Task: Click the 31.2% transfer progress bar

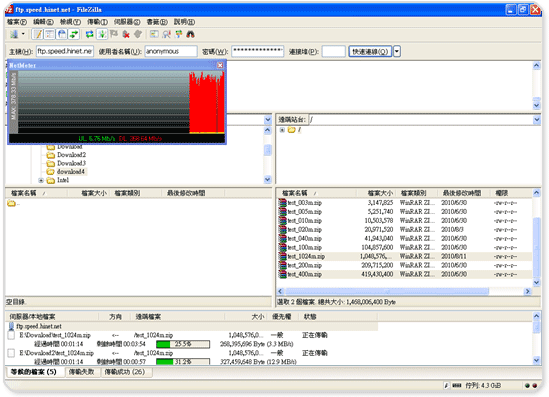Action: tap(183, 361)
